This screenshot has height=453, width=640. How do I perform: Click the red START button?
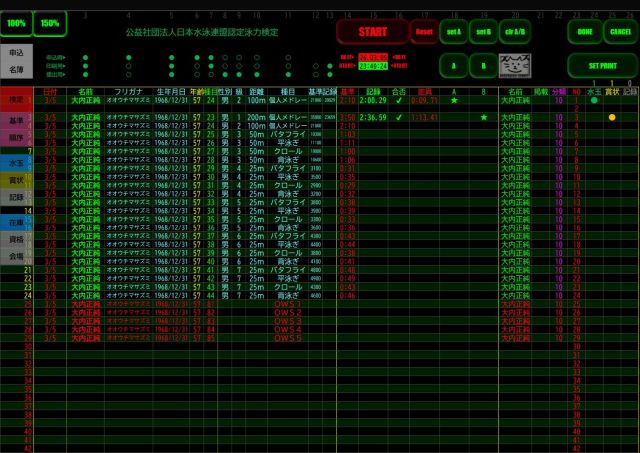point(372,31)
